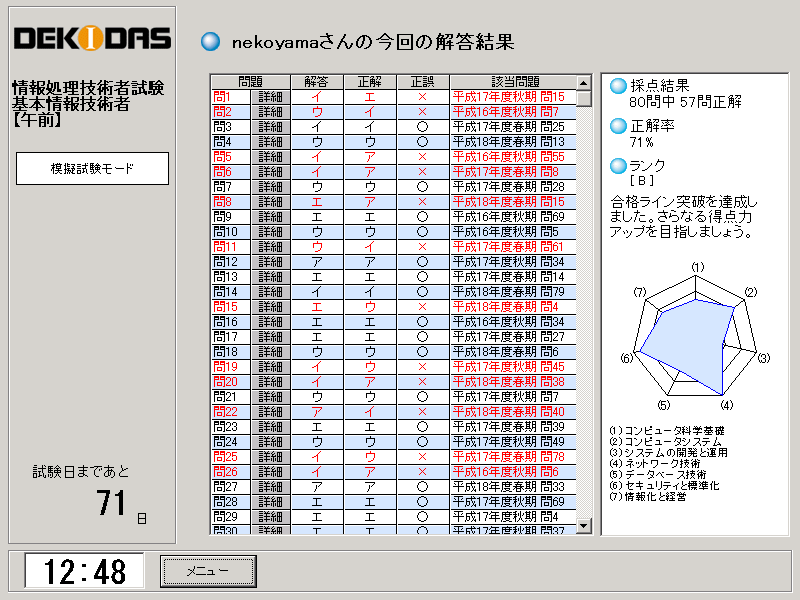Click the 該当問題 column header
Image resolution: width=800 pixels, height=600 pixels.
pyautogui.click(x=513, y=81)
